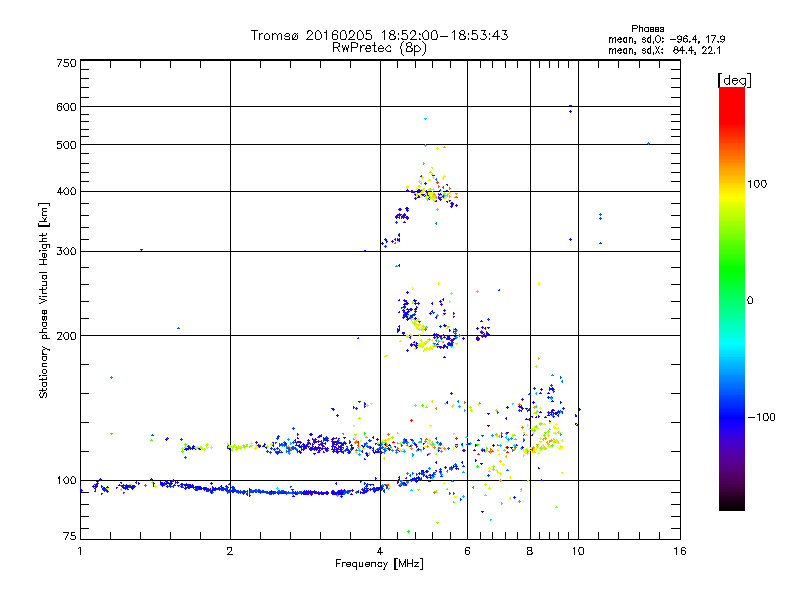Click the x-axis label 'Frequency [MHz]'
800x600 pixels.
(x=379, y=564)
